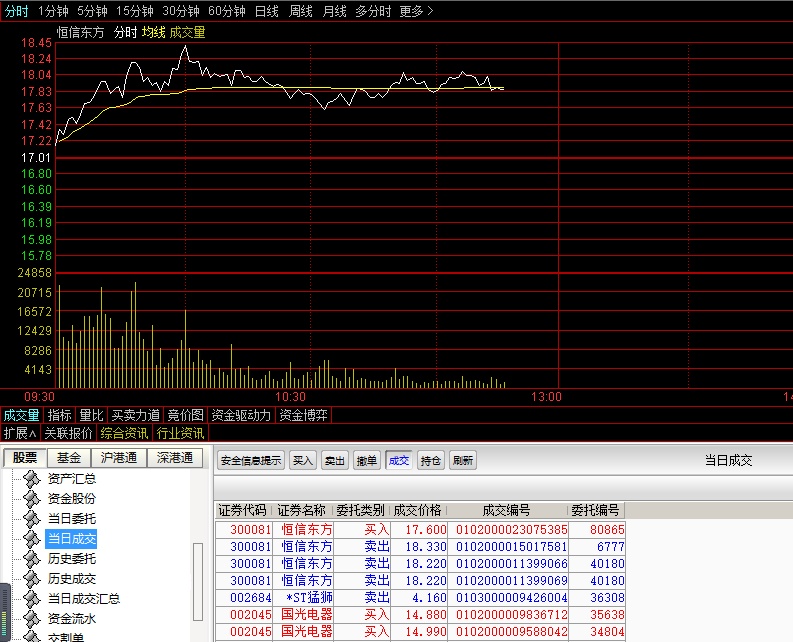This screenshot has height=642, width=793.
Task: Open the 更多 timeframe dropdown
Action: click(416, 11)
